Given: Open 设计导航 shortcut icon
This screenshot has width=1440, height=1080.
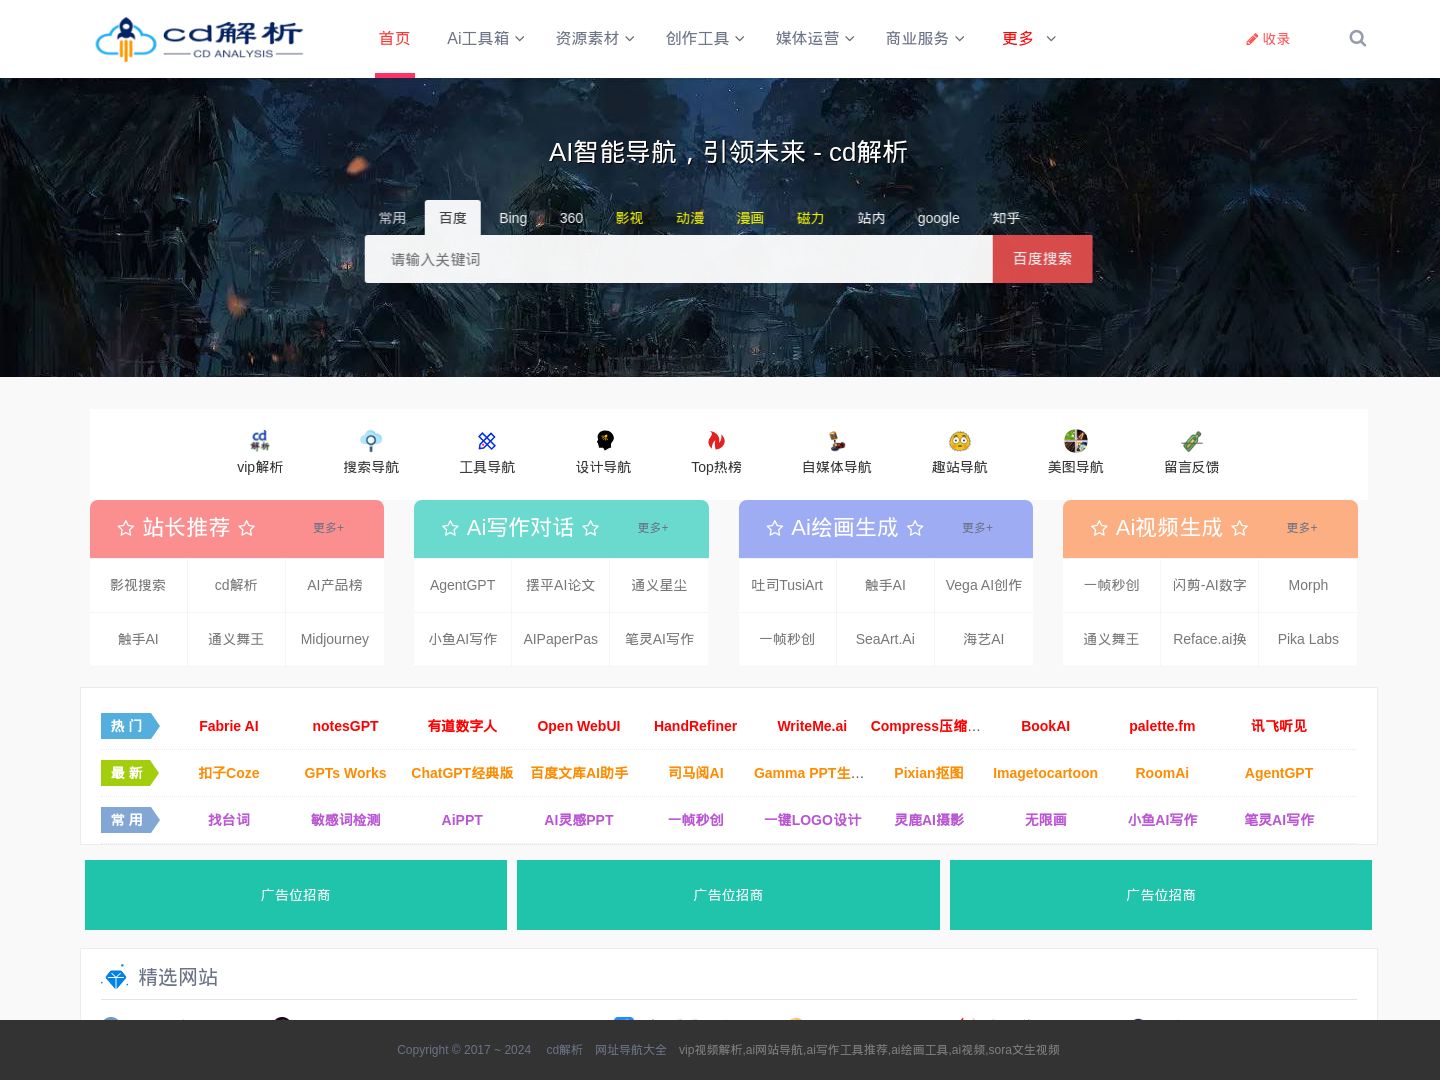Looking at the screenshot, I should 604,440.
